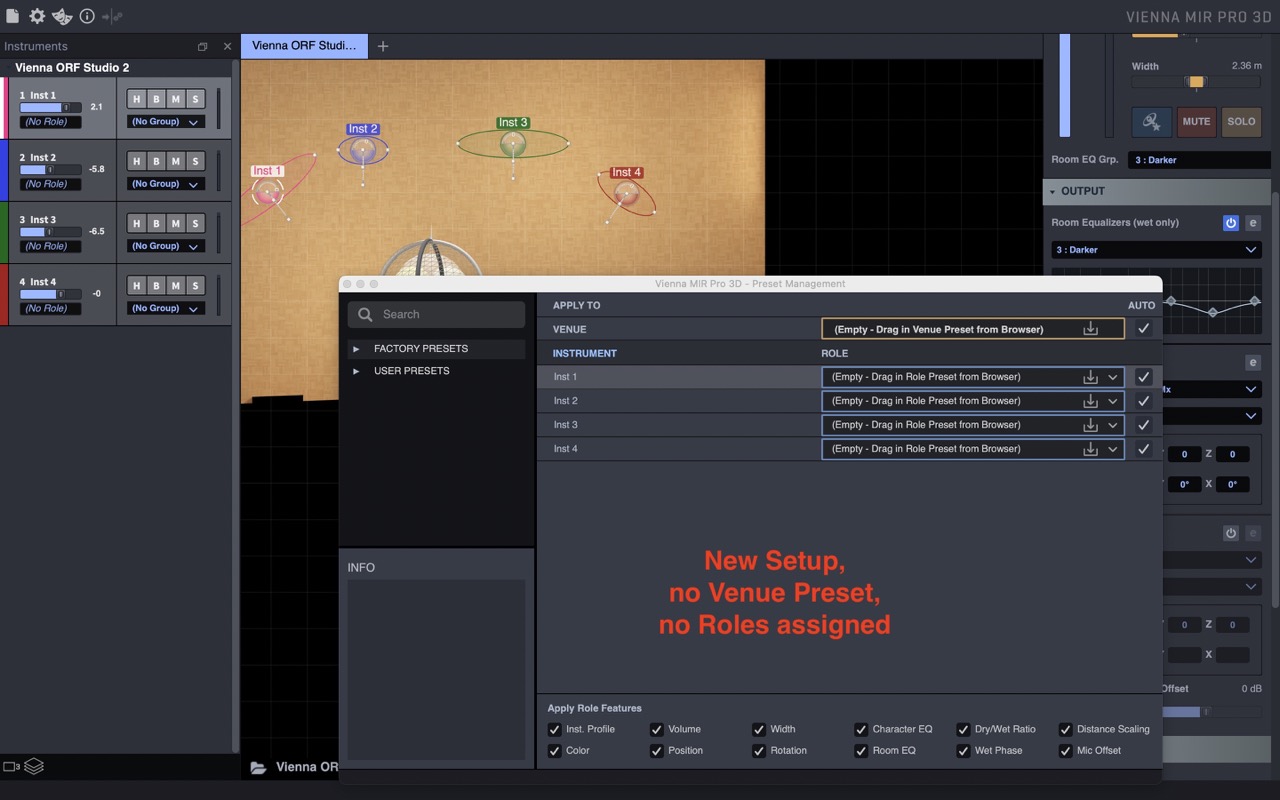This screenshot has width=1280, height=800.
Task: Open Room Equalizers preset dropdown 3 : Darker
Action: 1156,250
